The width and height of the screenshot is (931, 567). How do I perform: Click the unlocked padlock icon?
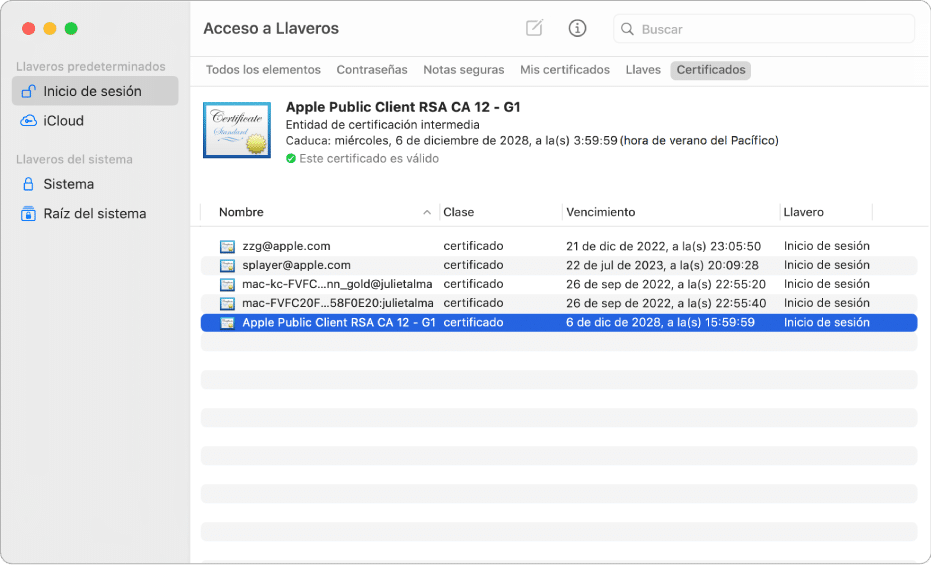point(28,91)
